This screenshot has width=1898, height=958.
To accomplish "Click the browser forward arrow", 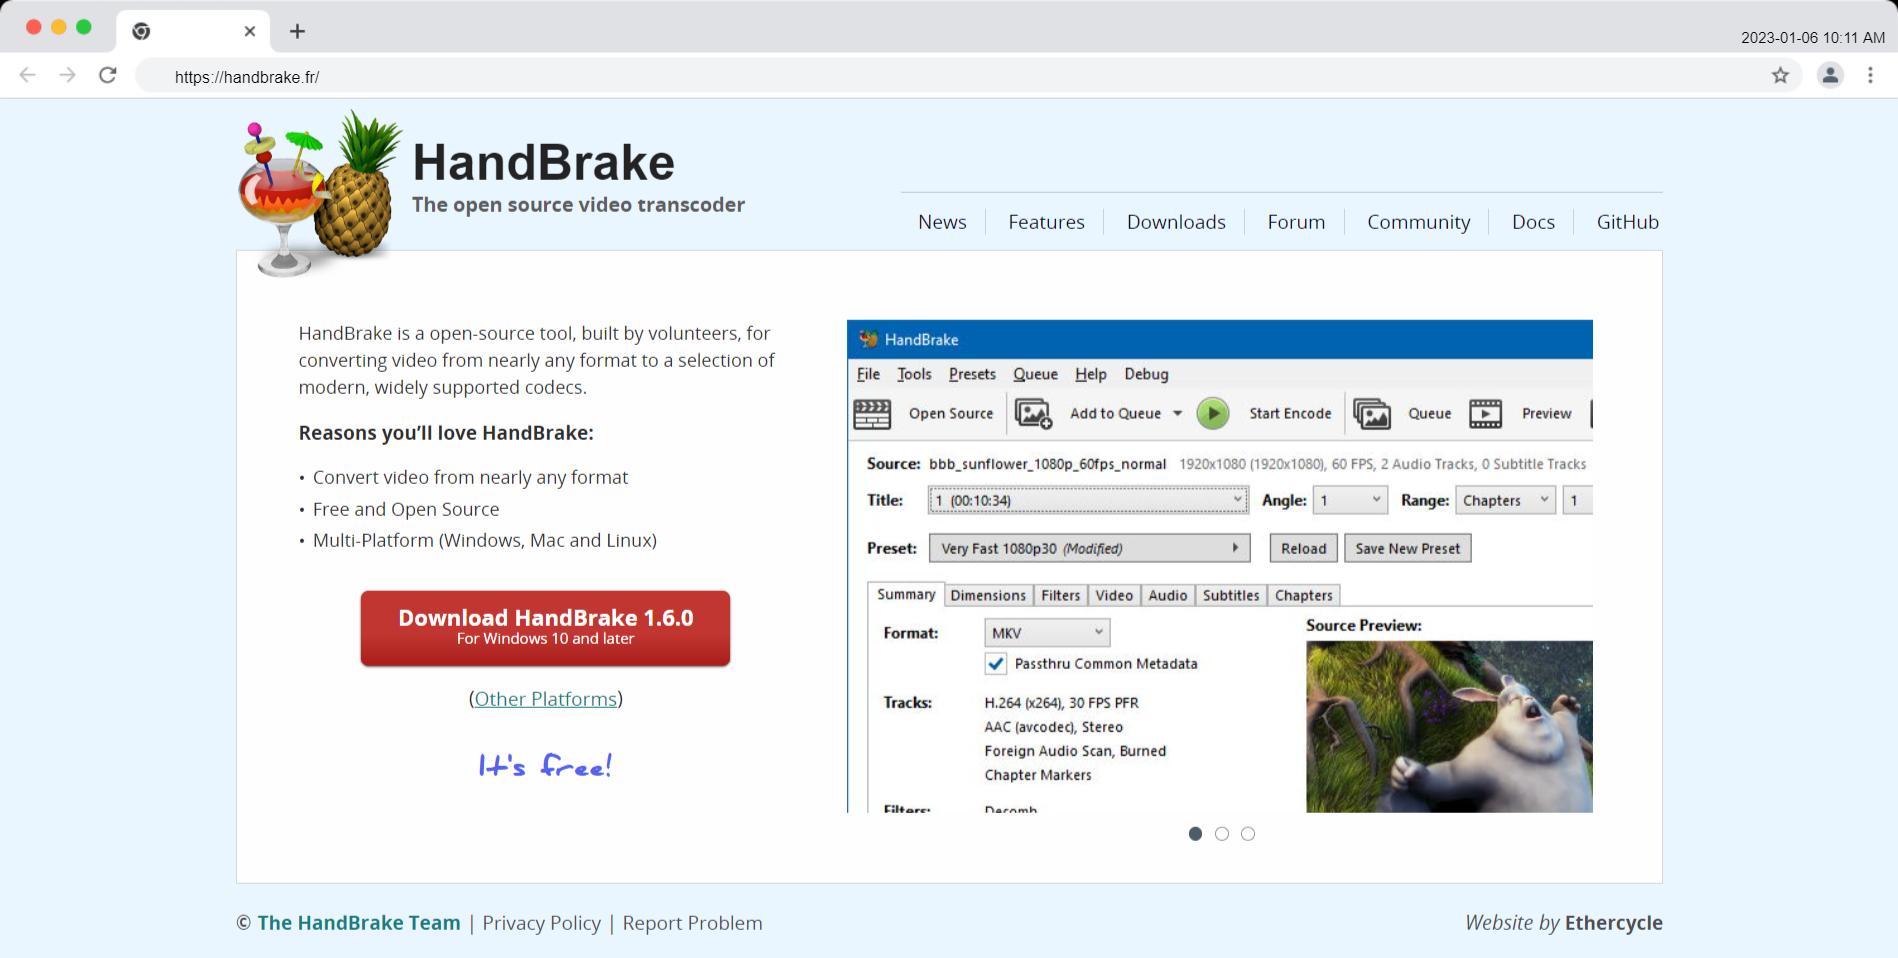I will (x=67, y=75).
